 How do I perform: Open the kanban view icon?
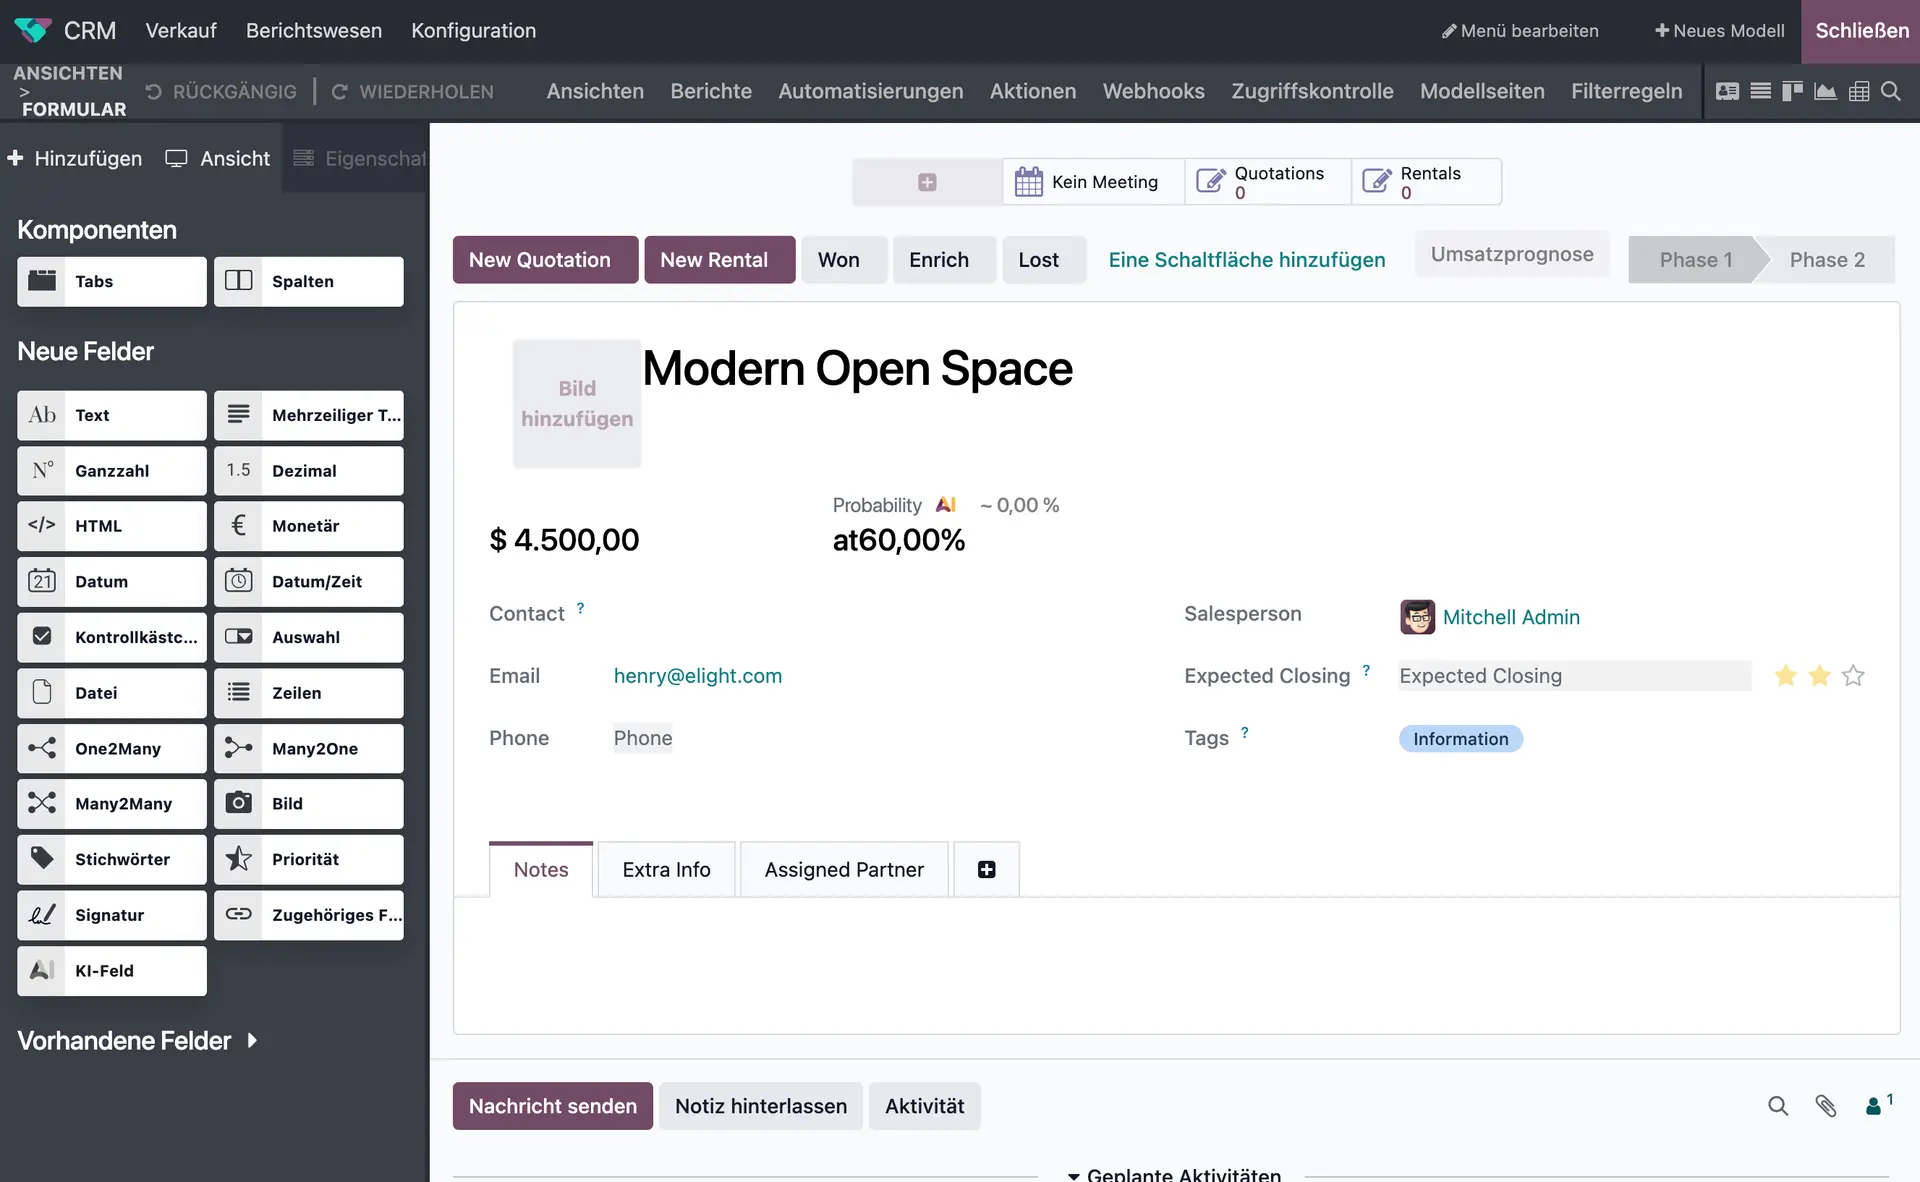click(1792, 91)
